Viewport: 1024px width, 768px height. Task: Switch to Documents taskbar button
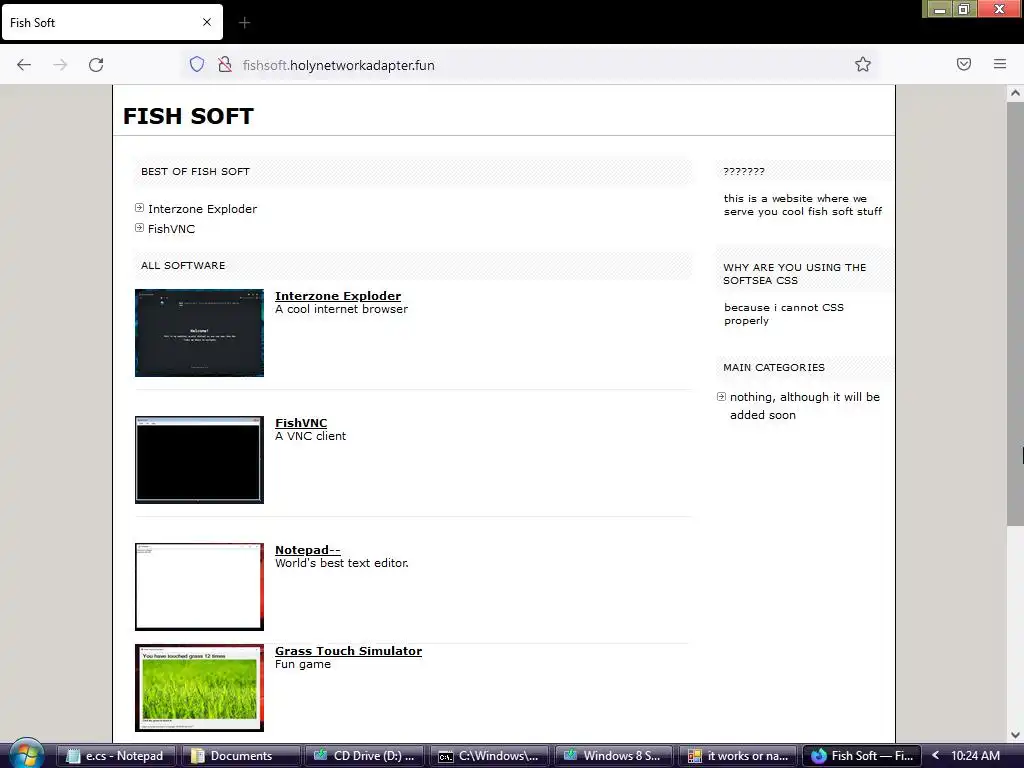[241, 756]
